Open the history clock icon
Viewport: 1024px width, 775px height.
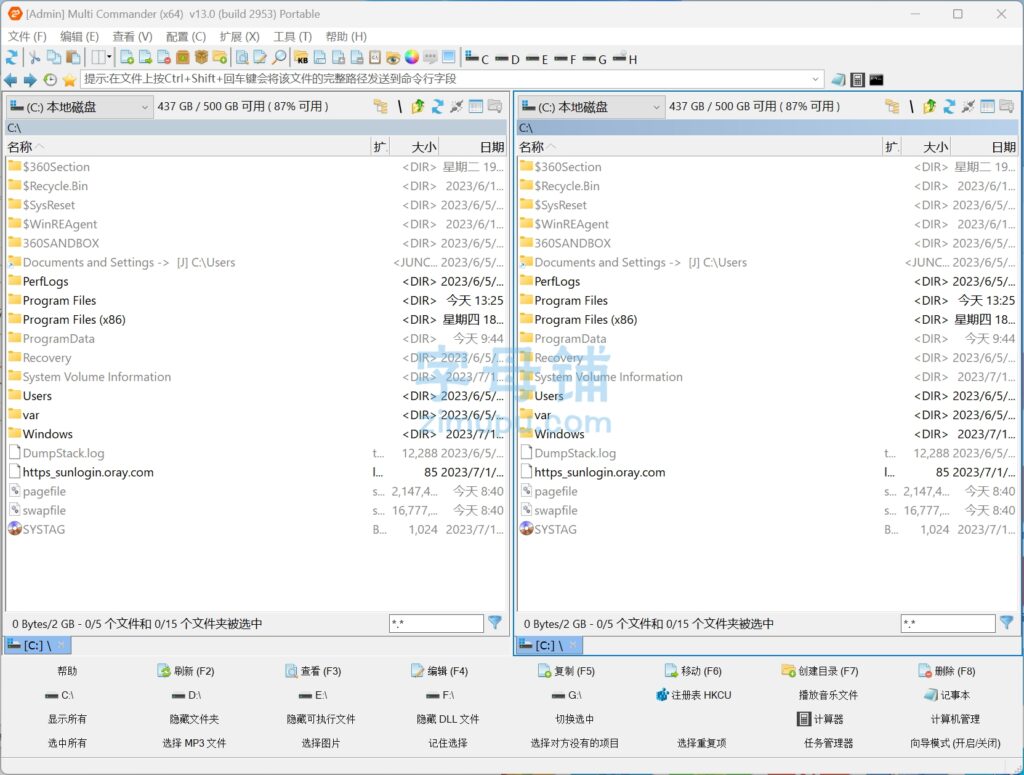(50, 80)
